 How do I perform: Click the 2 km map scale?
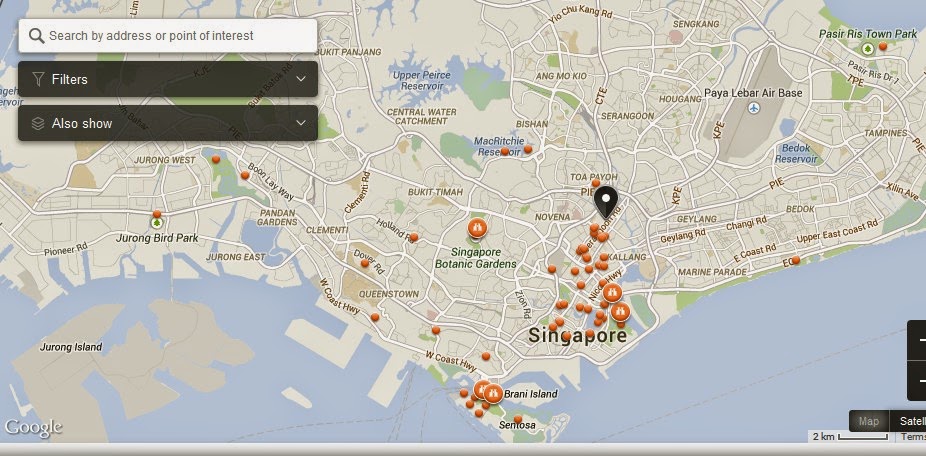point(850,437)
